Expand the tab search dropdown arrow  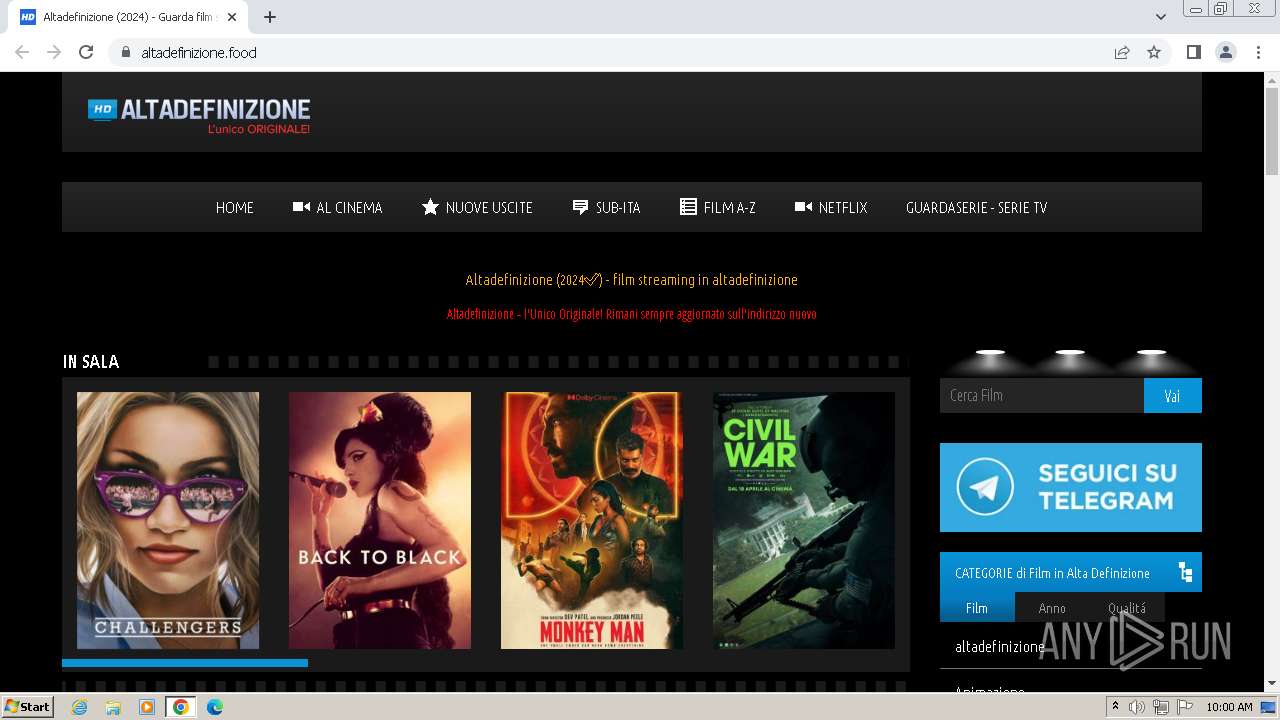[x=1161, y=17]
